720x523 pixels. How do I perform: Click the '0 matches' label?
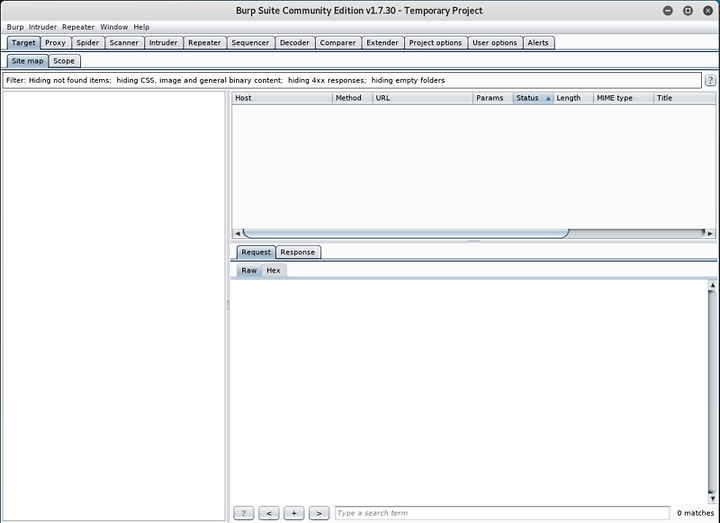click(695, 513)
